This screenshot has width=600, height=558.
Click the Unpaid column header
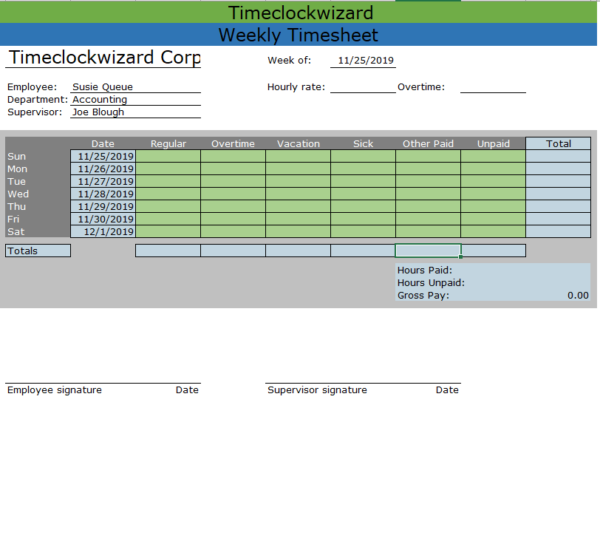coord(493,144)
